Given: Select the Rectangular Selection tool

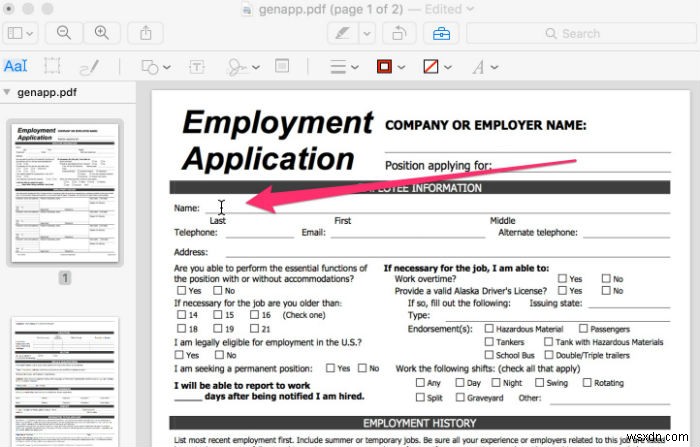Looking at the screenshot, I should coord(52,66).
